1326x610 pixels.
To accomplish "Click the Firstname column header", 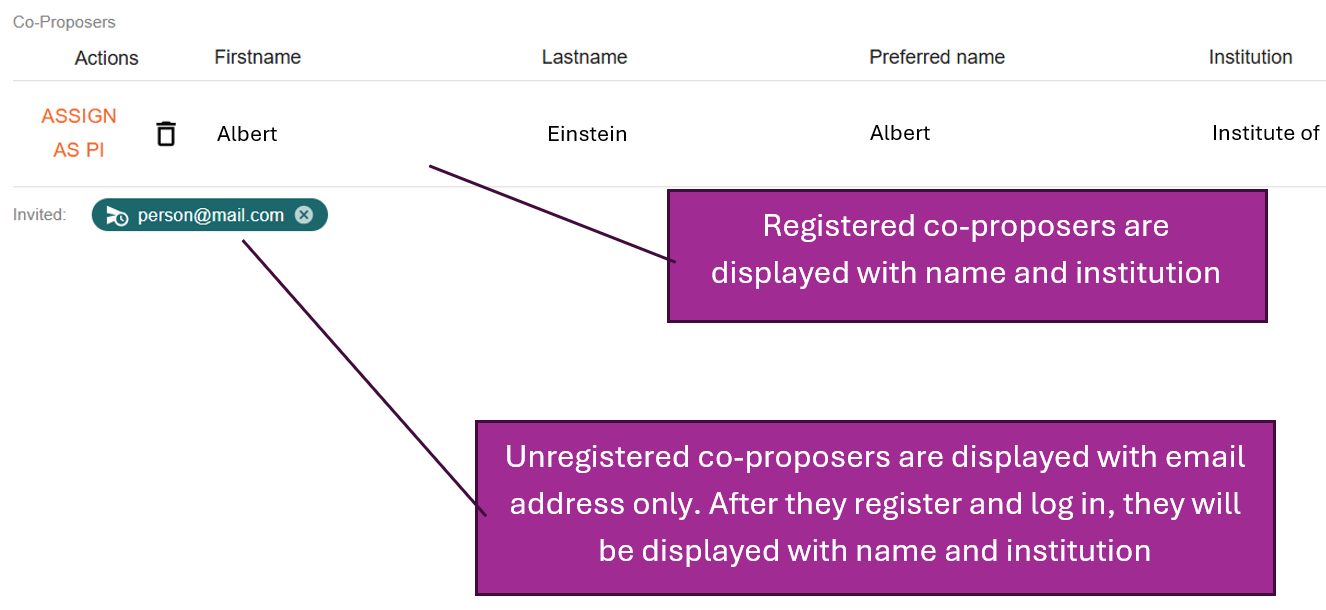I will (257, 57).
